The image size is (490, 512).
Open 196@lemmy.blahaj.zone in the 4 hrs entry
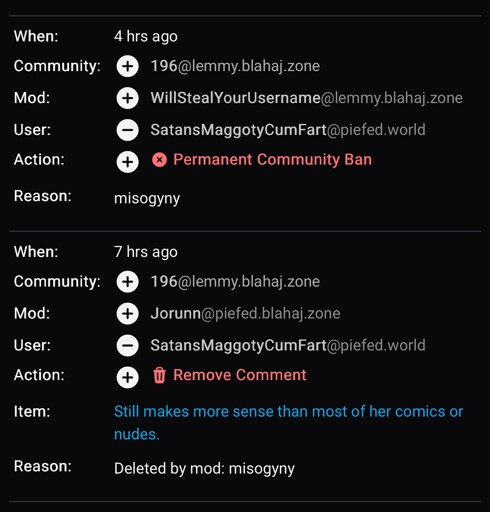tap(235, 66)
